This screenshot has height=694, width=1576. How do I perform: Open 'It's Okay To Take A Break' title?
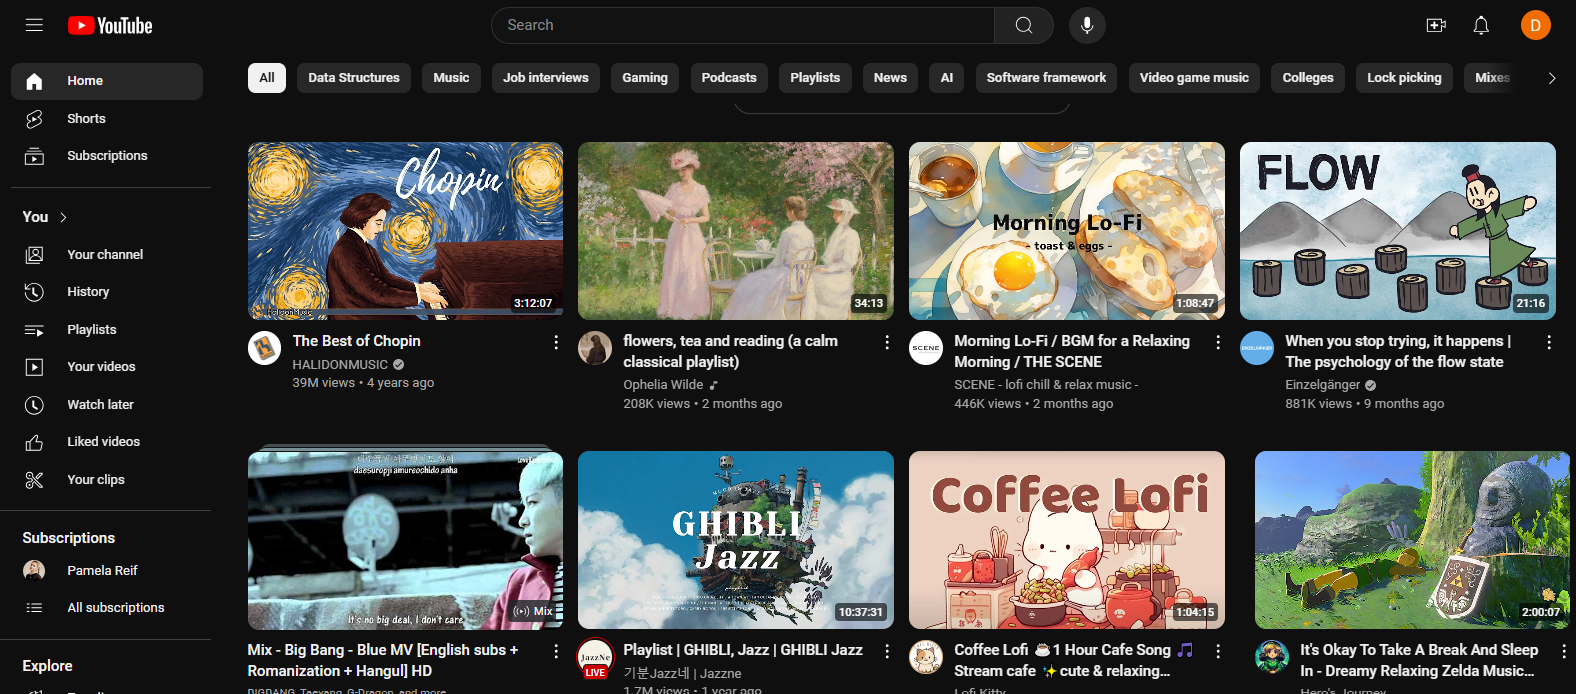click(x=1419, y=660)
